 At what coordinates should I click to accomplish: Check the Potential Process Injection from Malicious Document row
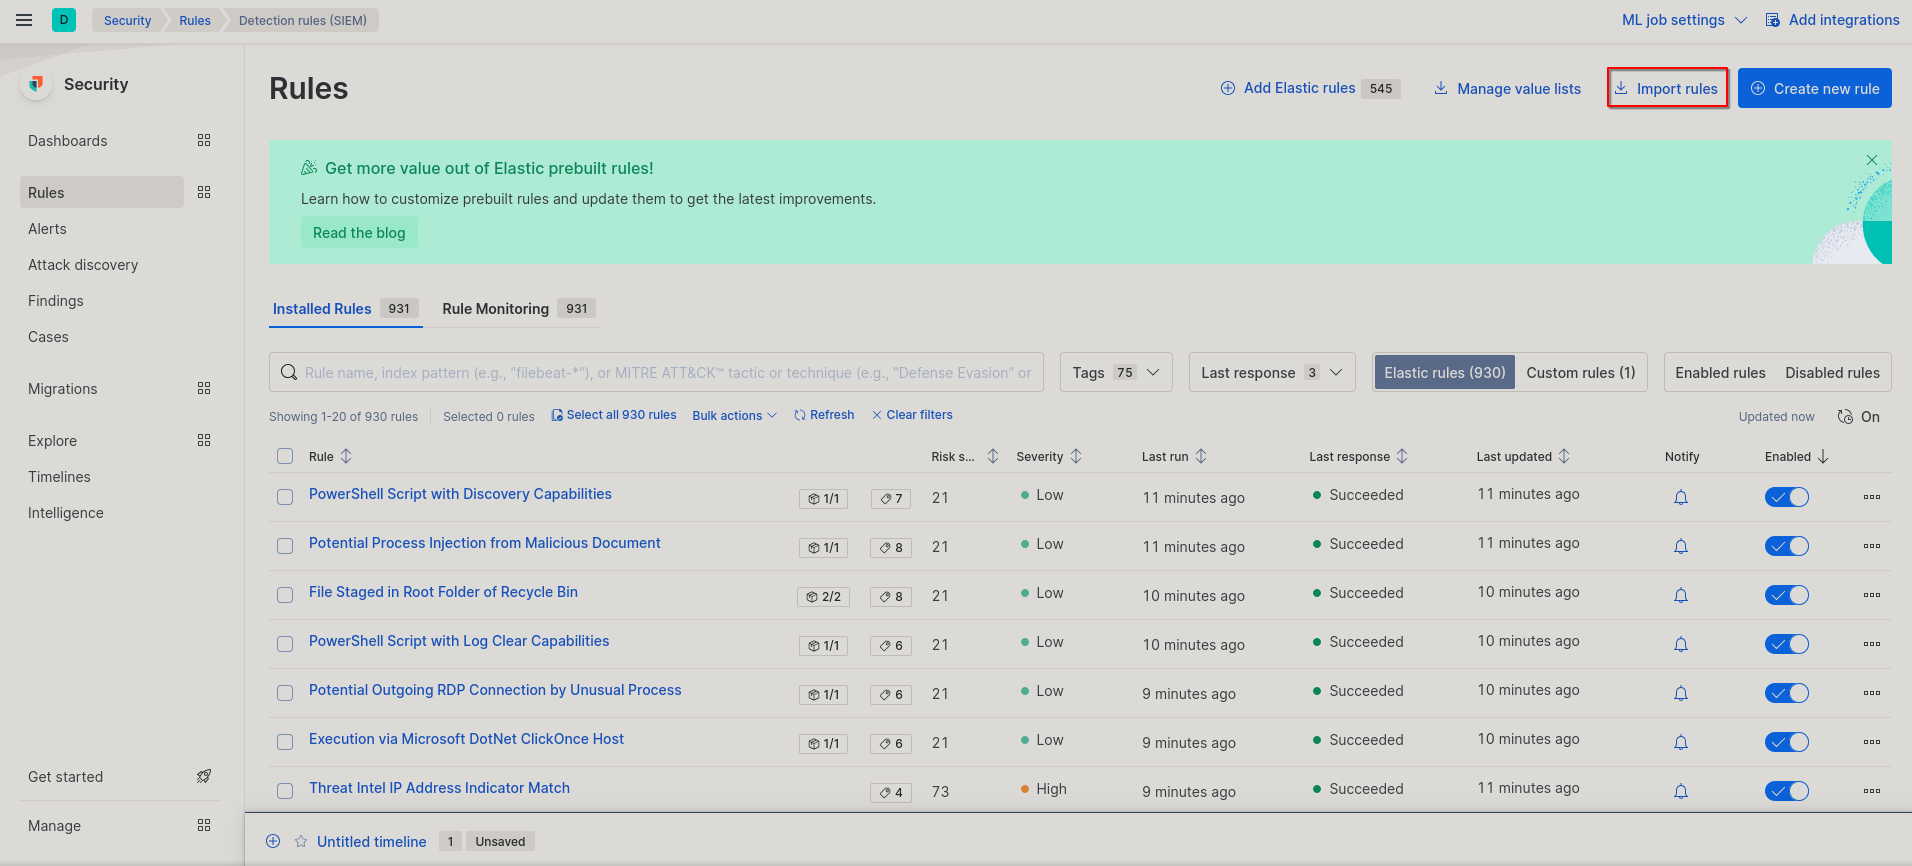pos(285,546)
